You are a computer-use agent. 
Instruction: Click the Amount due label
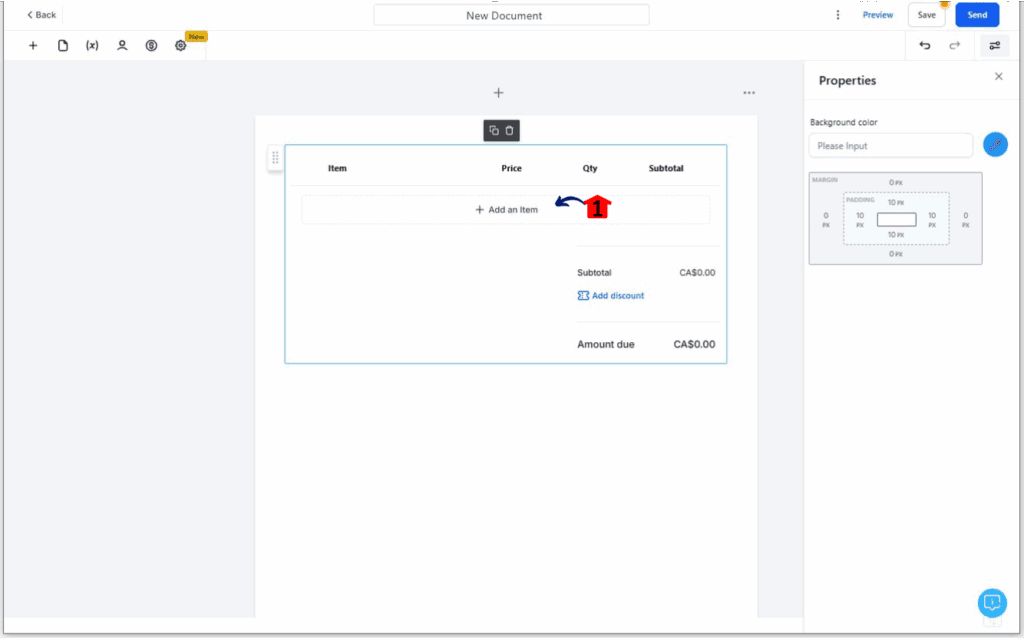coord(605,344)
